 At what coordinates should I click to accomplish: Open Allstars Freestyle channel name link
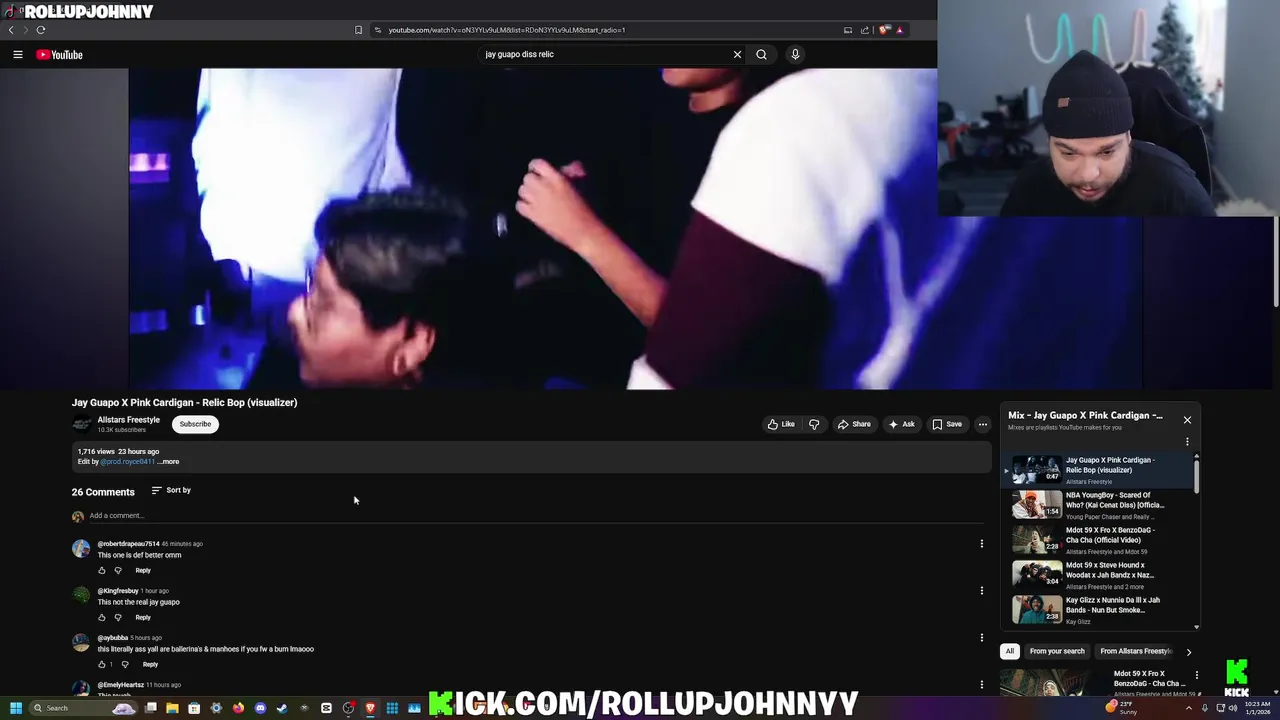pos(128,420)
